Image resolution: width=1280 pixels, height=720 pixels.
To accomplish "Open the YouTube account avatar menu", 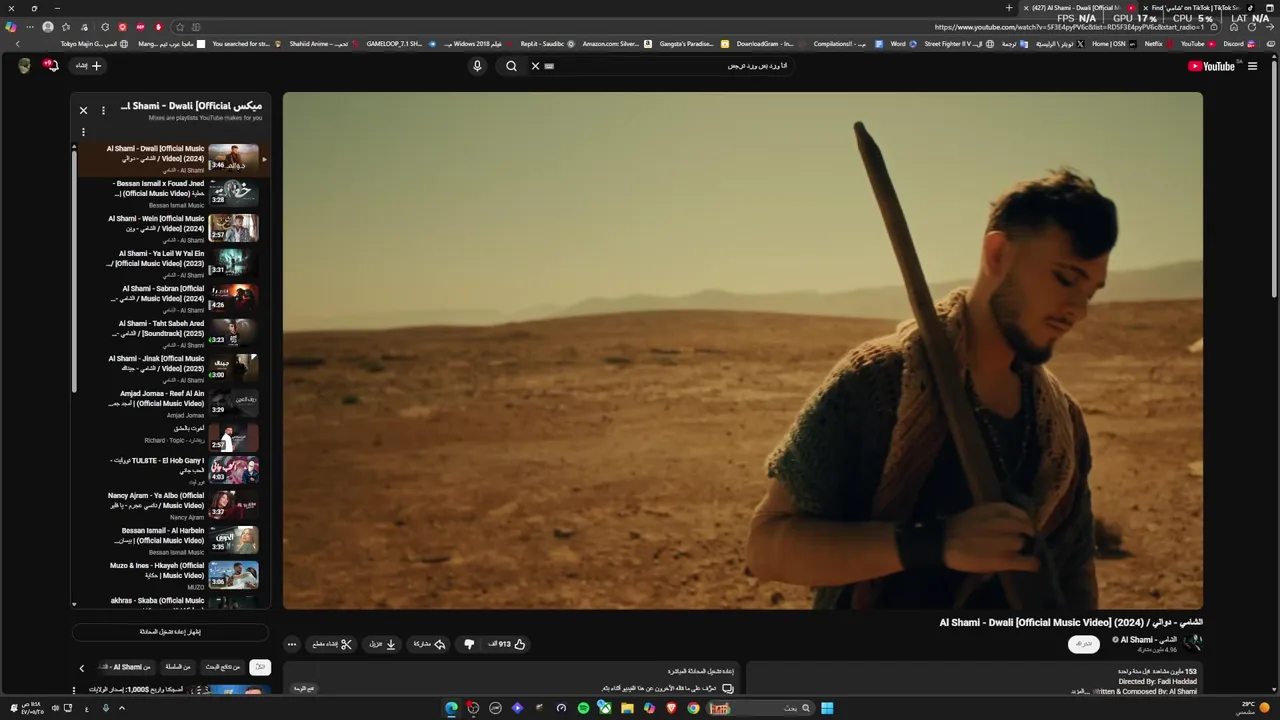I will click(x=24, y=65).
